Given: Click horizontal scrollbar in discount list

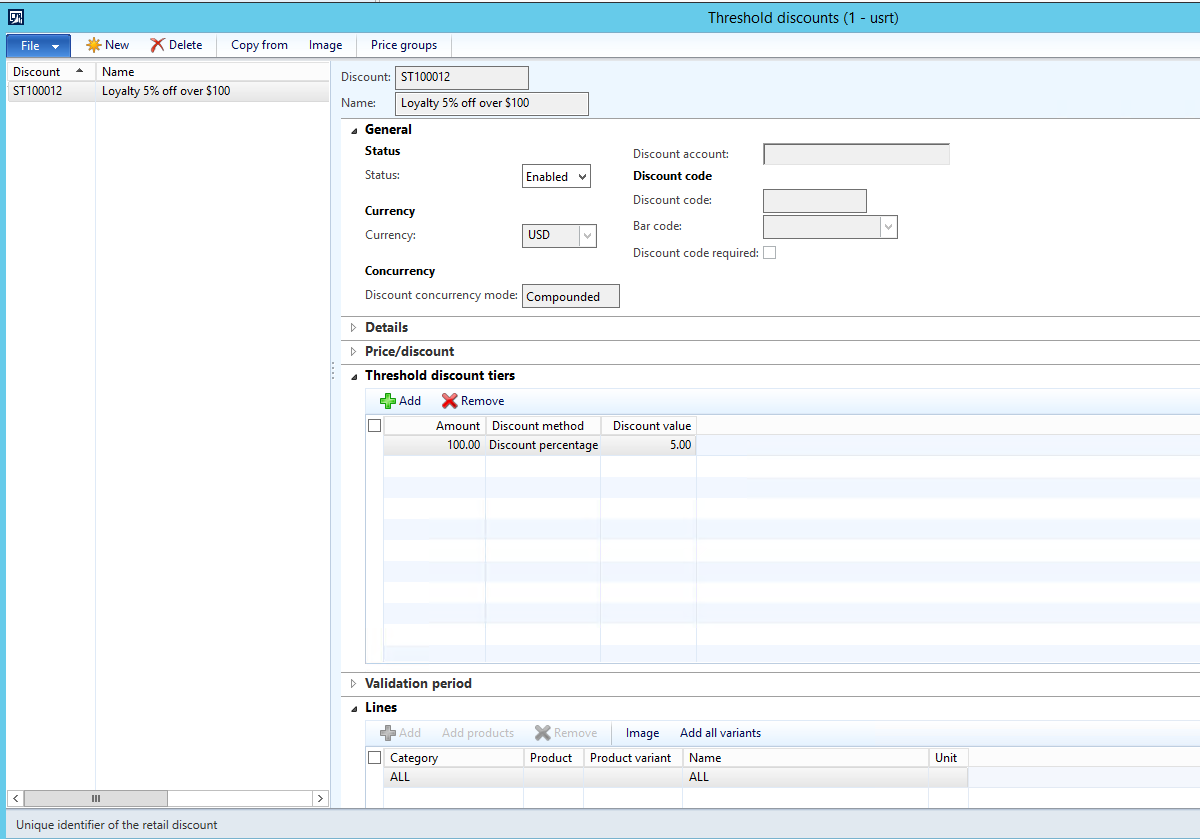Looking at the screenshot, I should (x=168, y=798).
